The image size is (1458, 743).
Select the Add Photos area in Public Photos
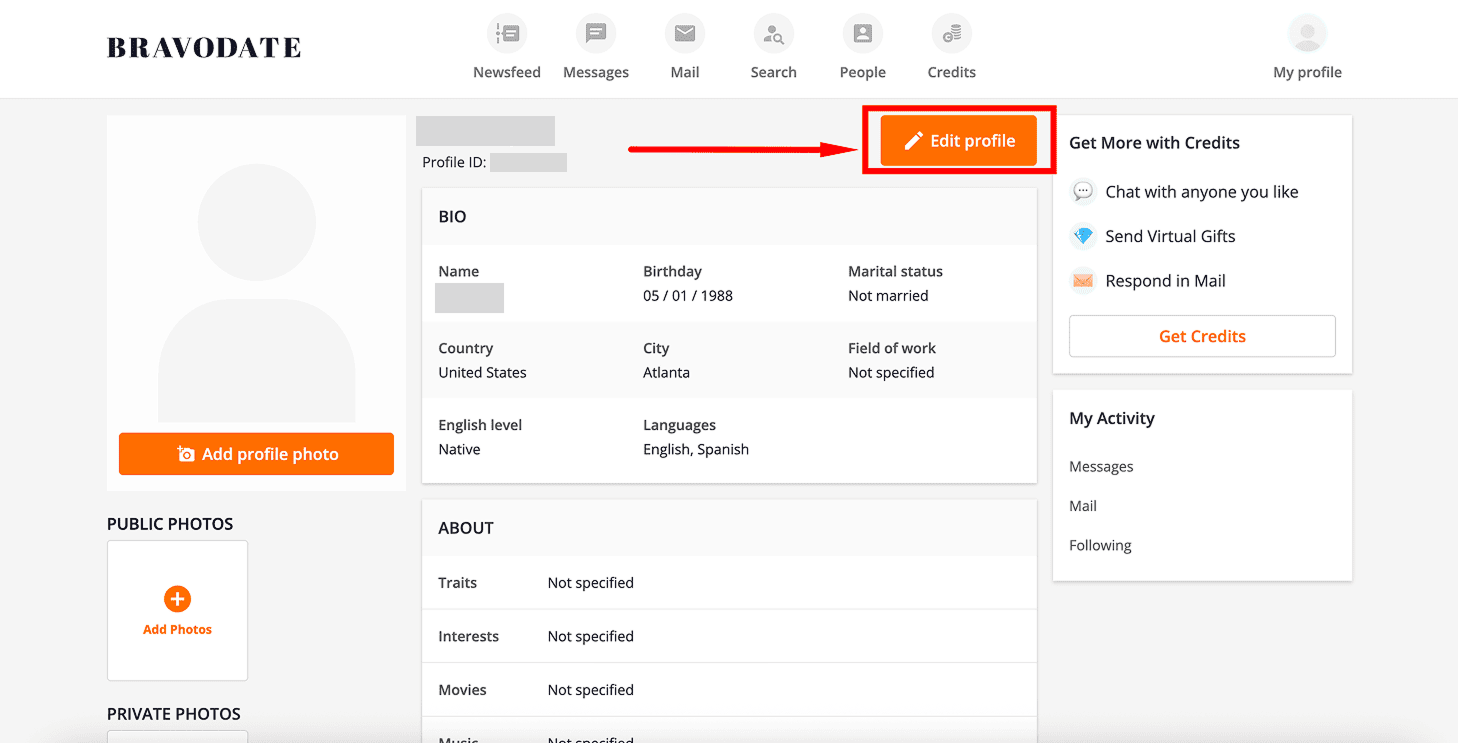[x=177, y=610]
